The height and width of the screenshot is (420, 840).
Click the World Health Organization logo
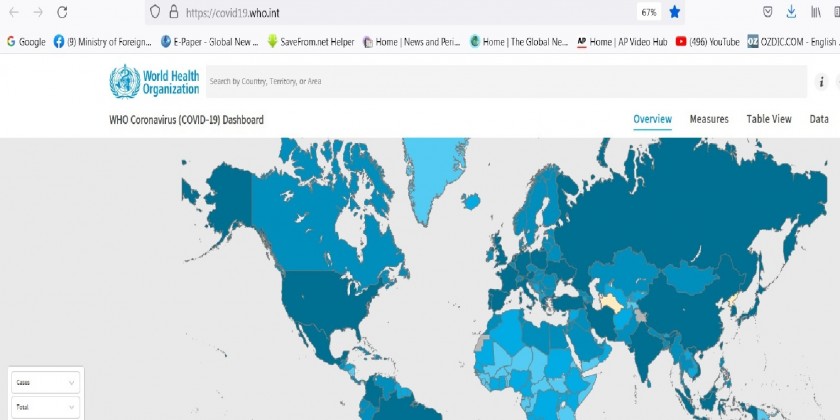(x=155, y=81)
